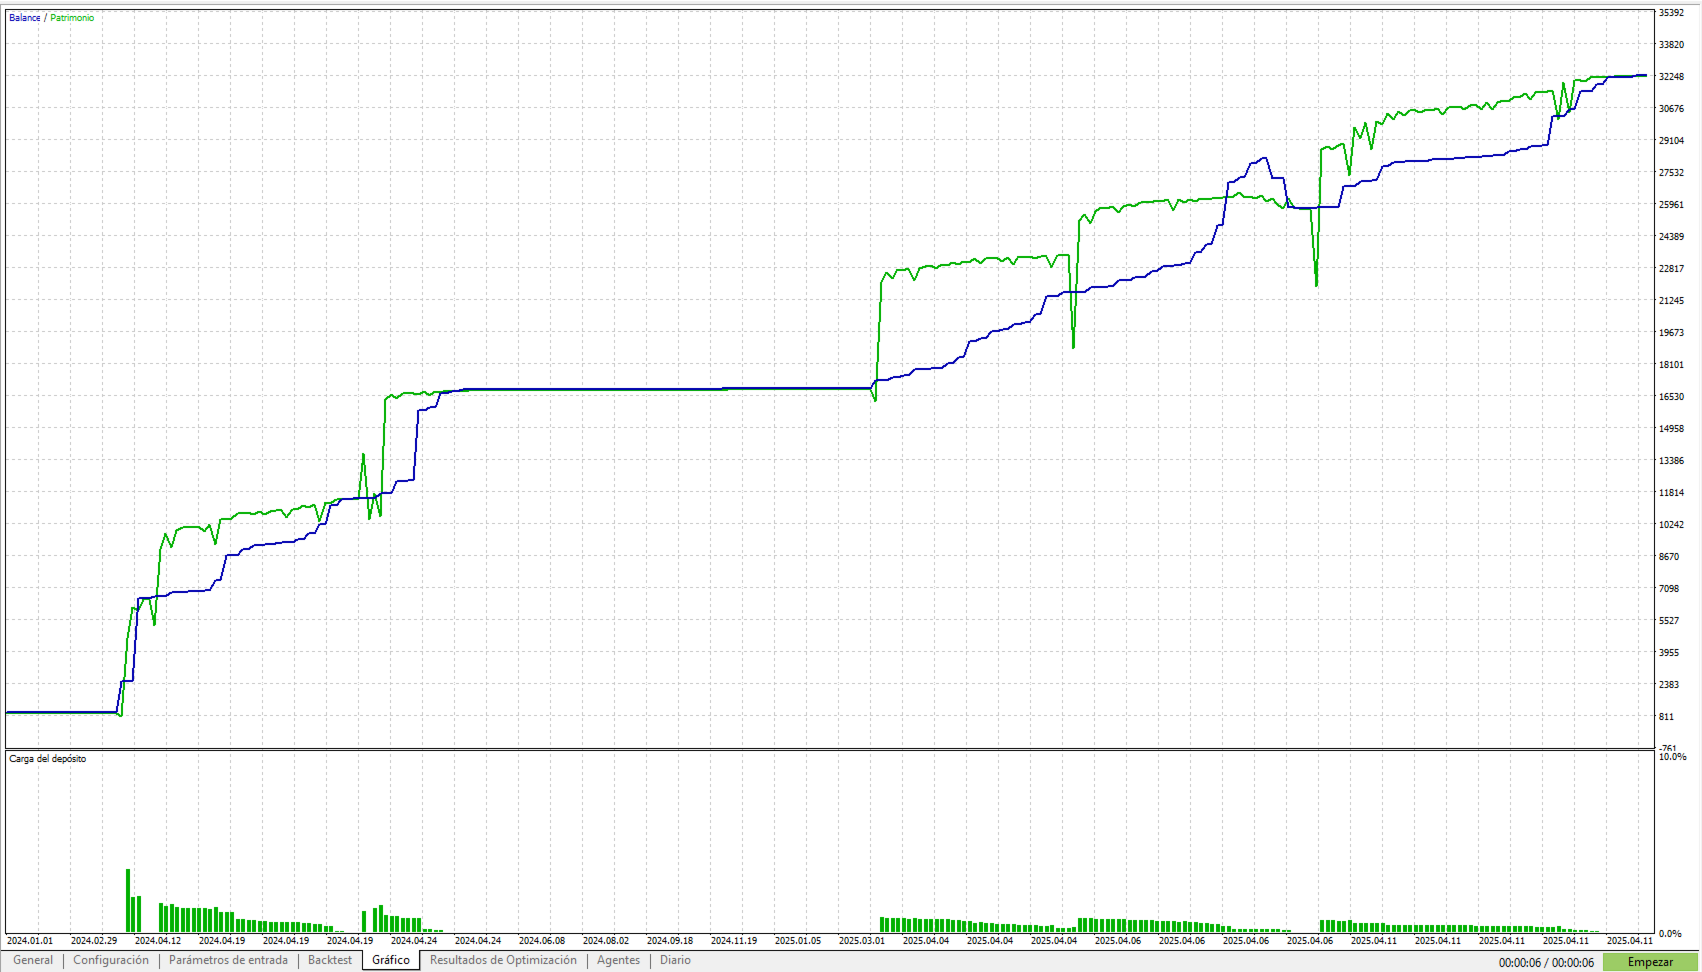Click the 2024.01.01 date label
The image size is (1702, 972).
tap(30, 941)
